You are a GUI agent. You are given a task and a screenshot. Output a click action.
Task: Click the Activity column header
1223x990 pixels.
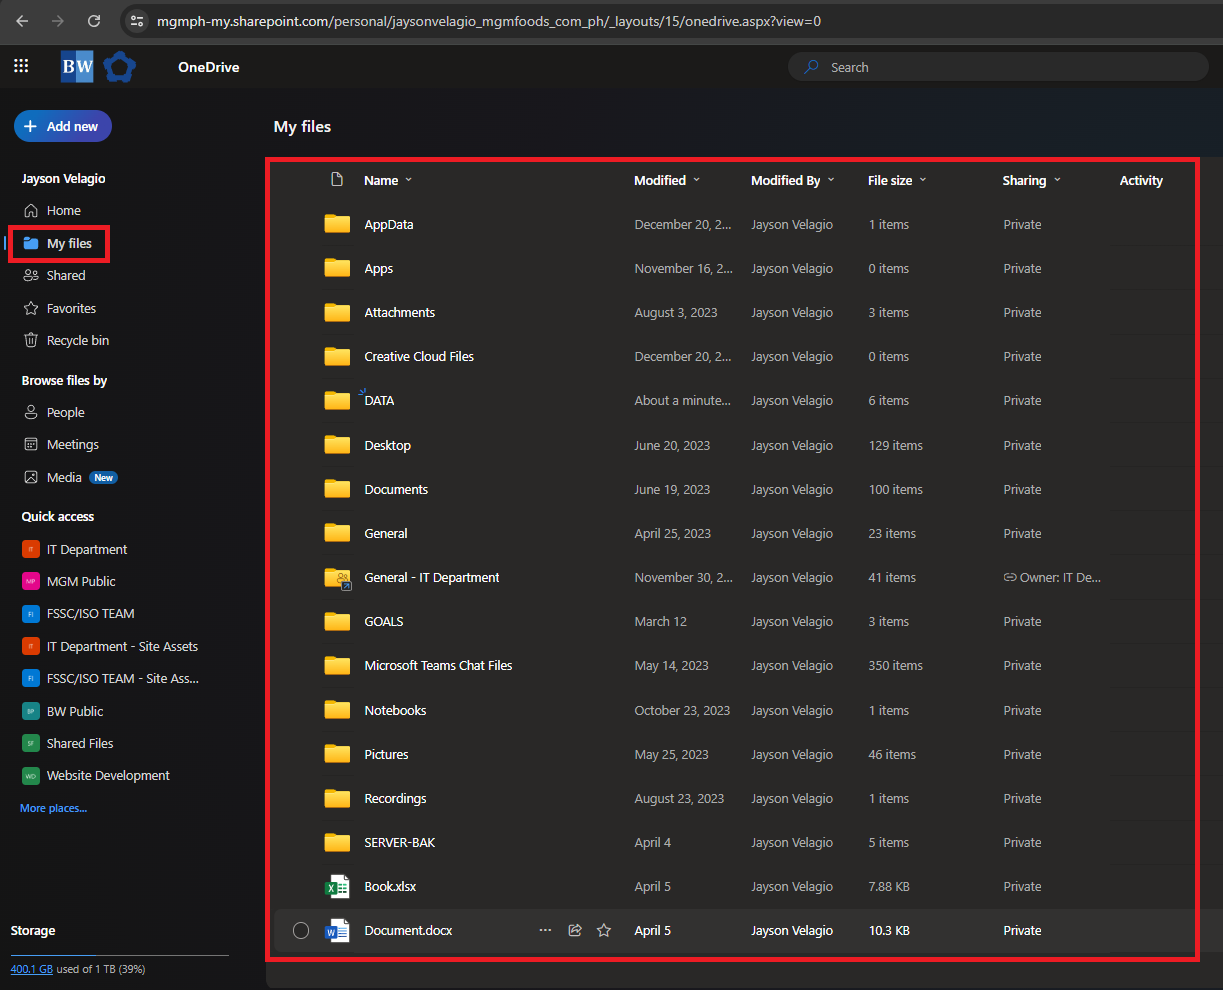(x=1141, y=180)
